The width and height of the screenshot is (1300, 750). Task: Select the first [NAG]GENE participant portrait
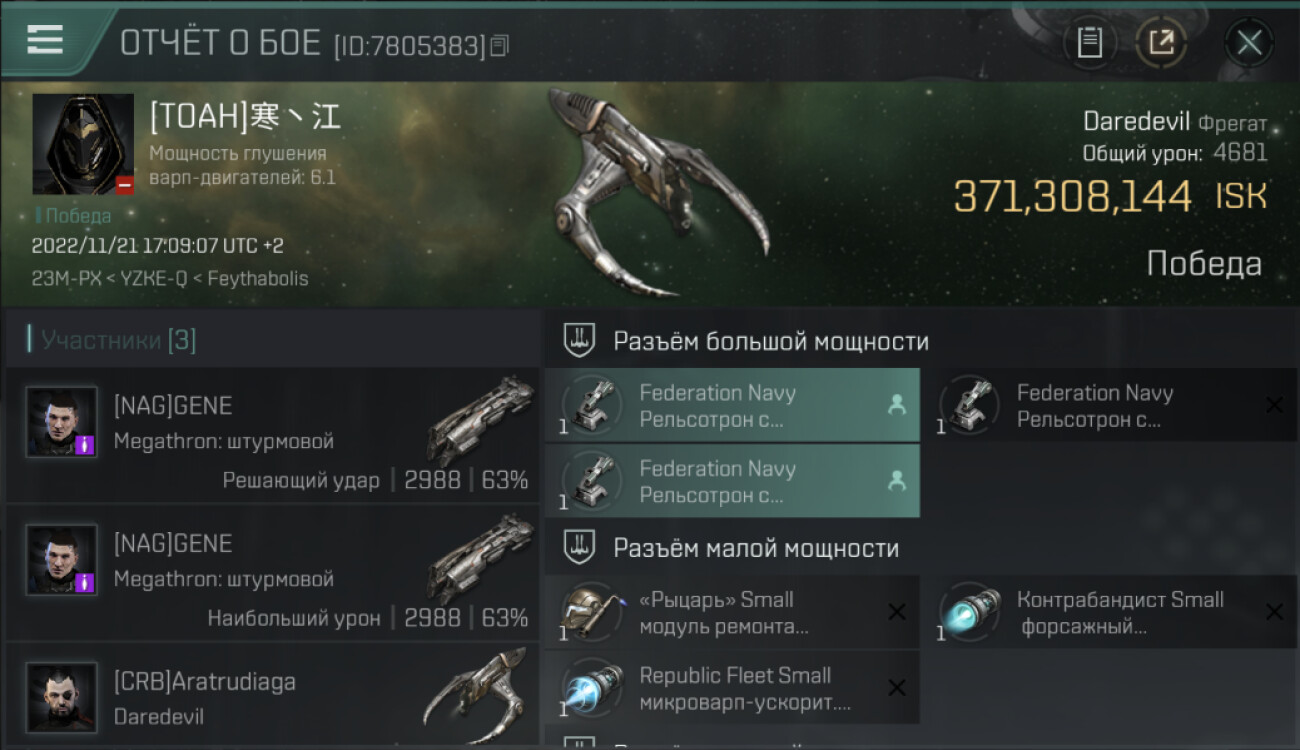pyautogui.click(x=62, y=423)
